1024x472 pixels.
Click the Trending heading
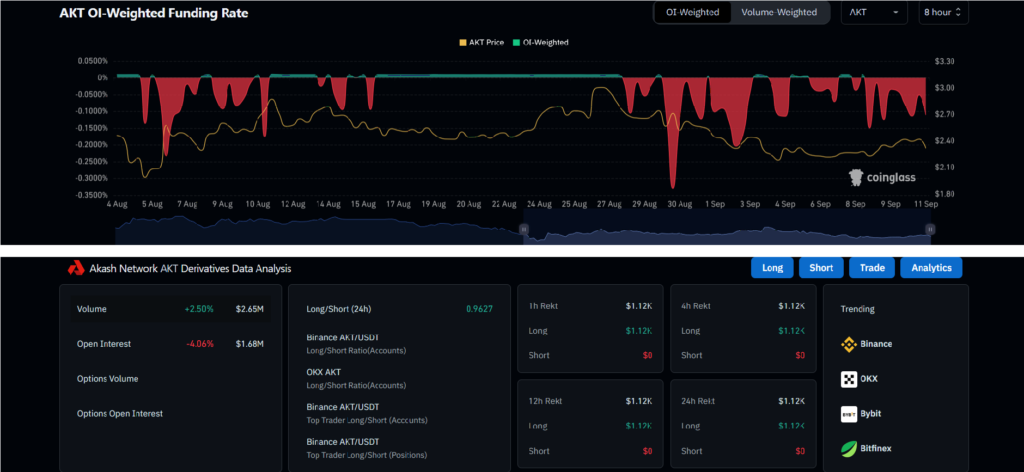click(857, 309)
